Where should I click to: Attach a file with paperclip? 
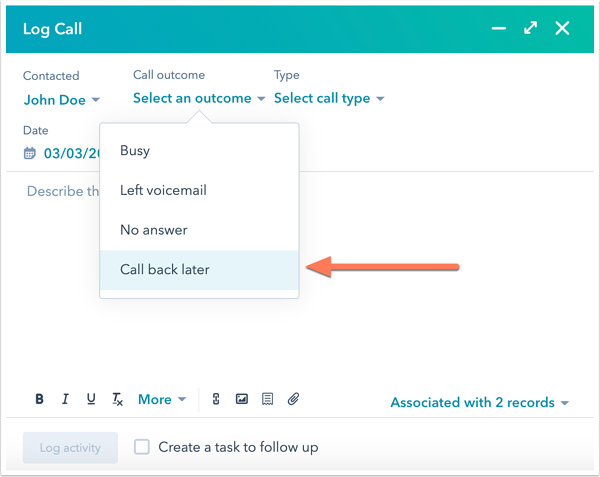click(x=294, y=399)
